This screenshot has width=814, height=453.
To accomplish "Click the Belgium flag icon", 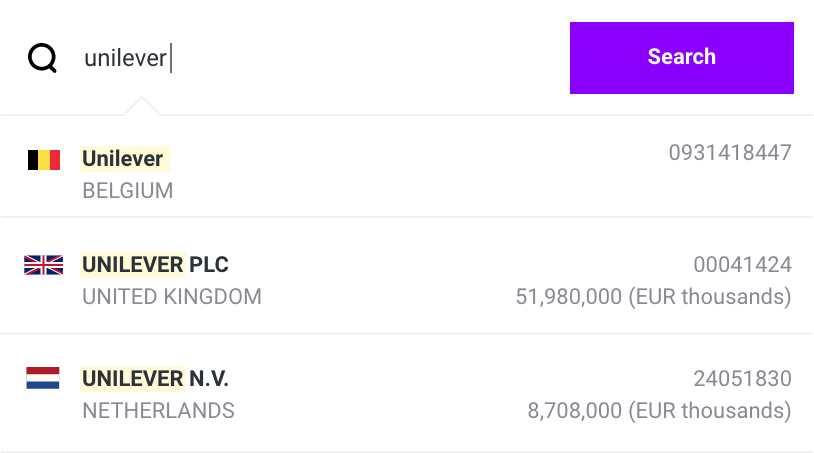I will click(x=44, y=160).
